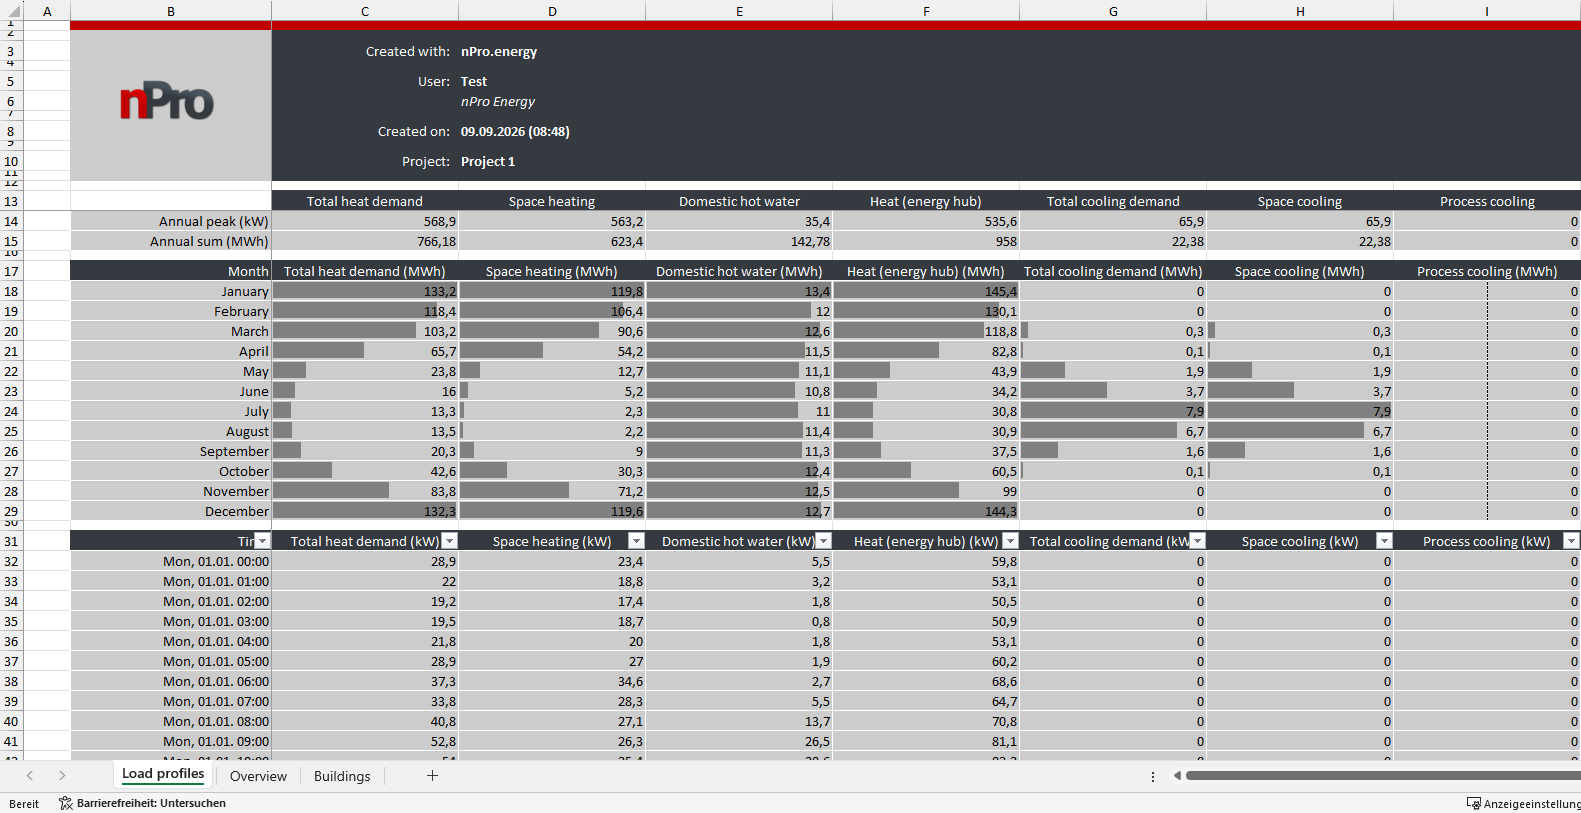
Task: Select column D header
Action: point(552,11)
